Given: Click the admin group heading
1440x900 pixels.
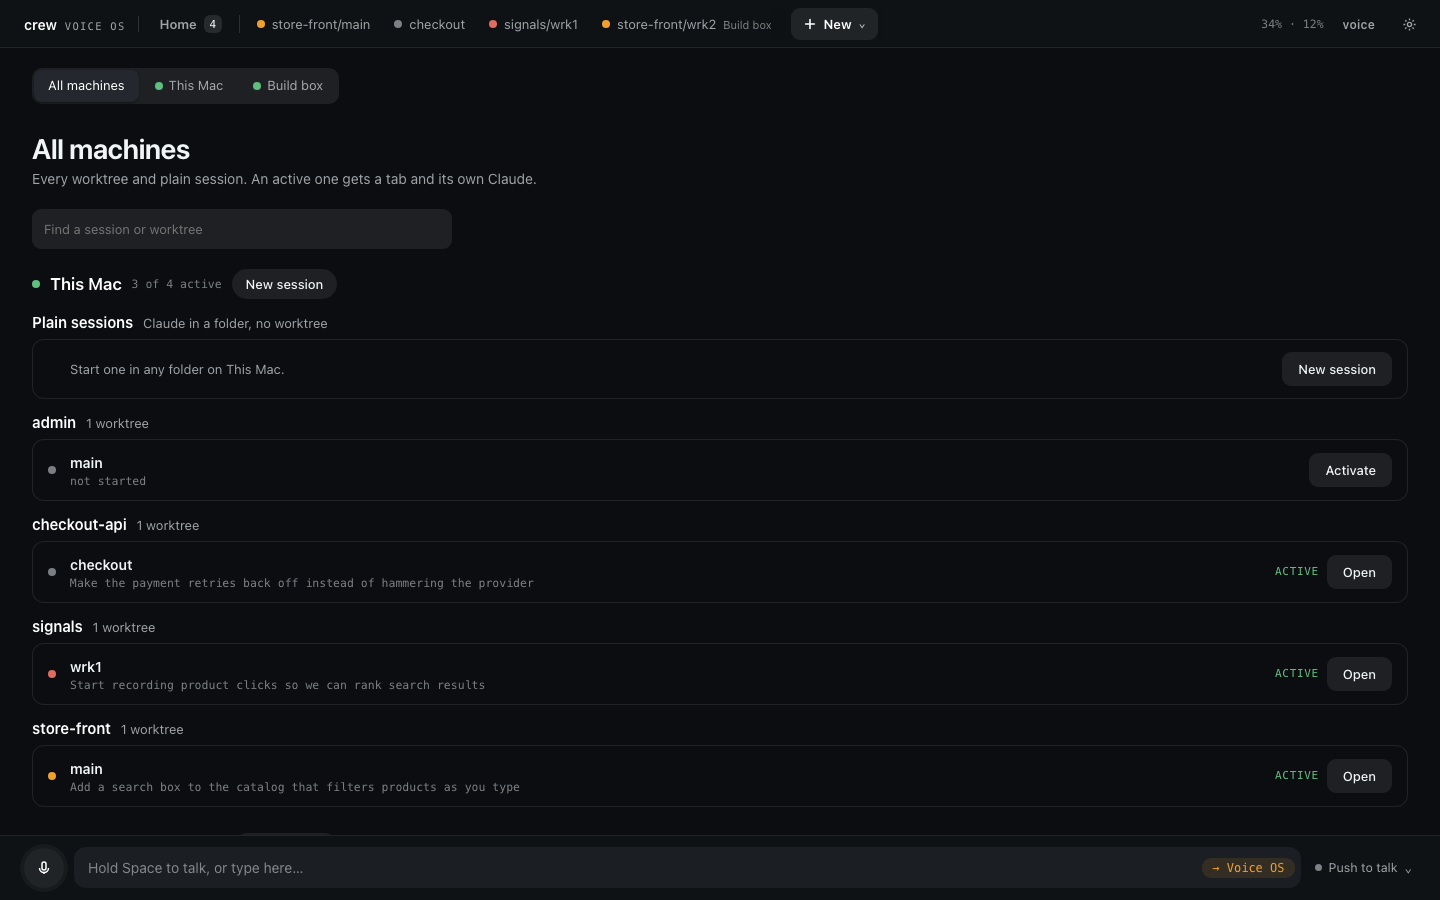Looking at the screenshot, I should pos(54,423).
